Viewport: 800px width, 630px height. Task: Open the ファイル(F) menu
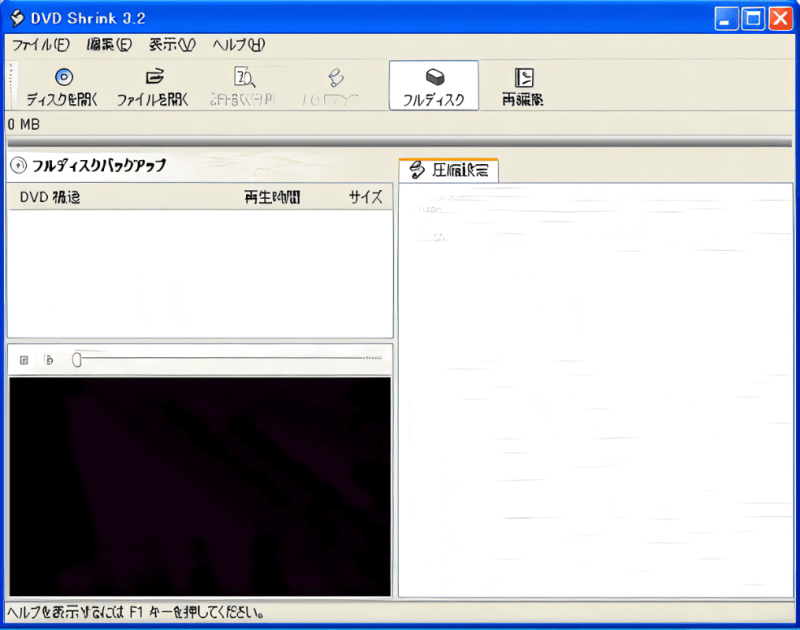tap(40, 45)
